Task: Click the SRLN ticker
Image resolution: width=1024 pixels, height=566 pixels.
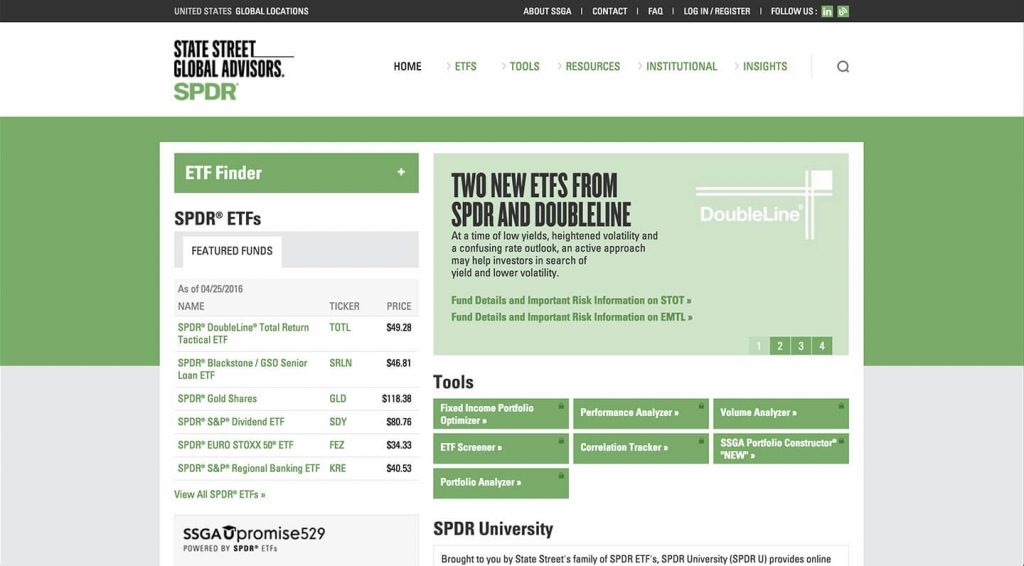Action: 340,363
